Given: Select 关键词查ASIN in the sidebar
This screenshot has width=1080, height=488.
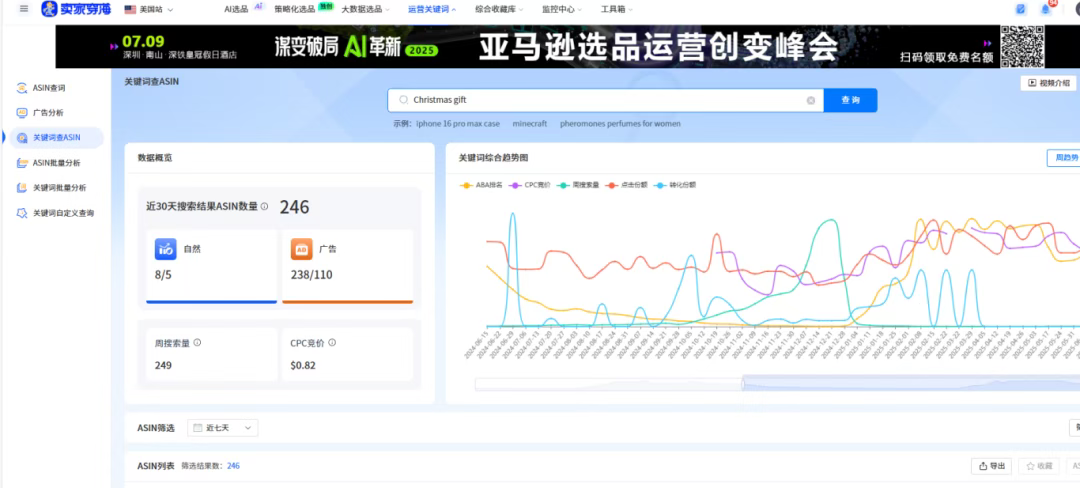Looking at the screenshot, I should (56, 138).
